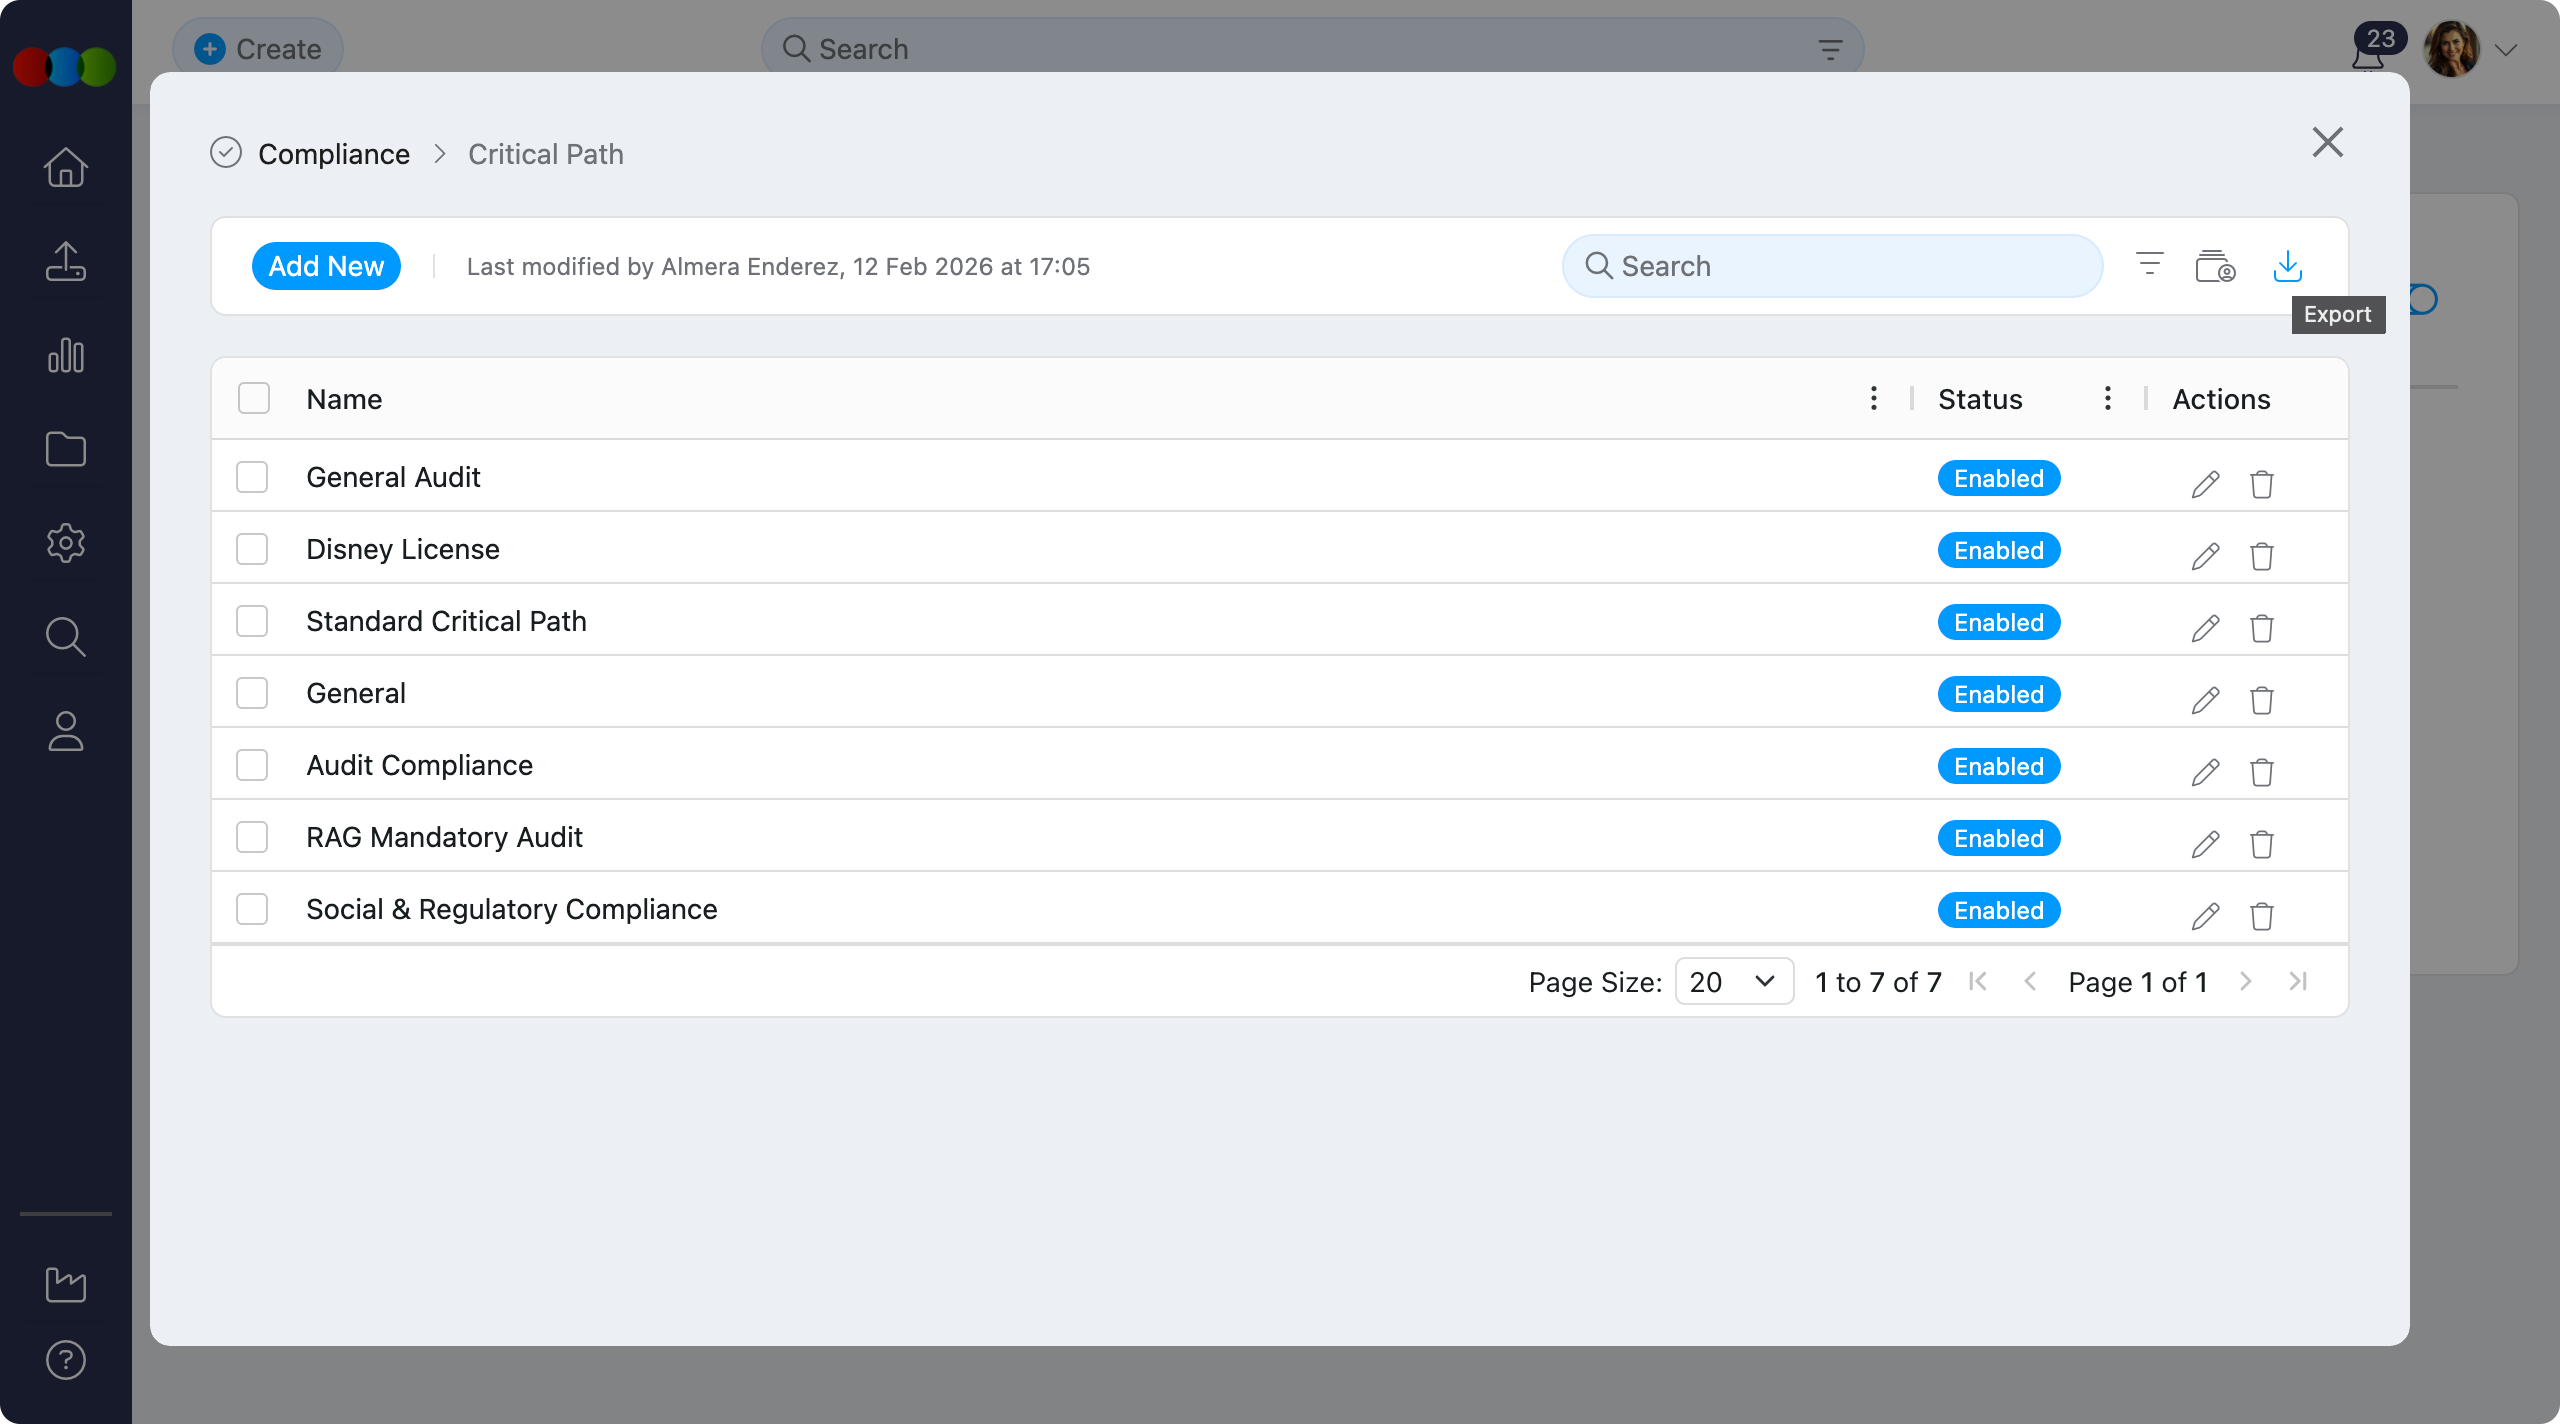Open Status column options menu
The height and width of the screenshot is (1424, 2560).
tap(2107, 398)
